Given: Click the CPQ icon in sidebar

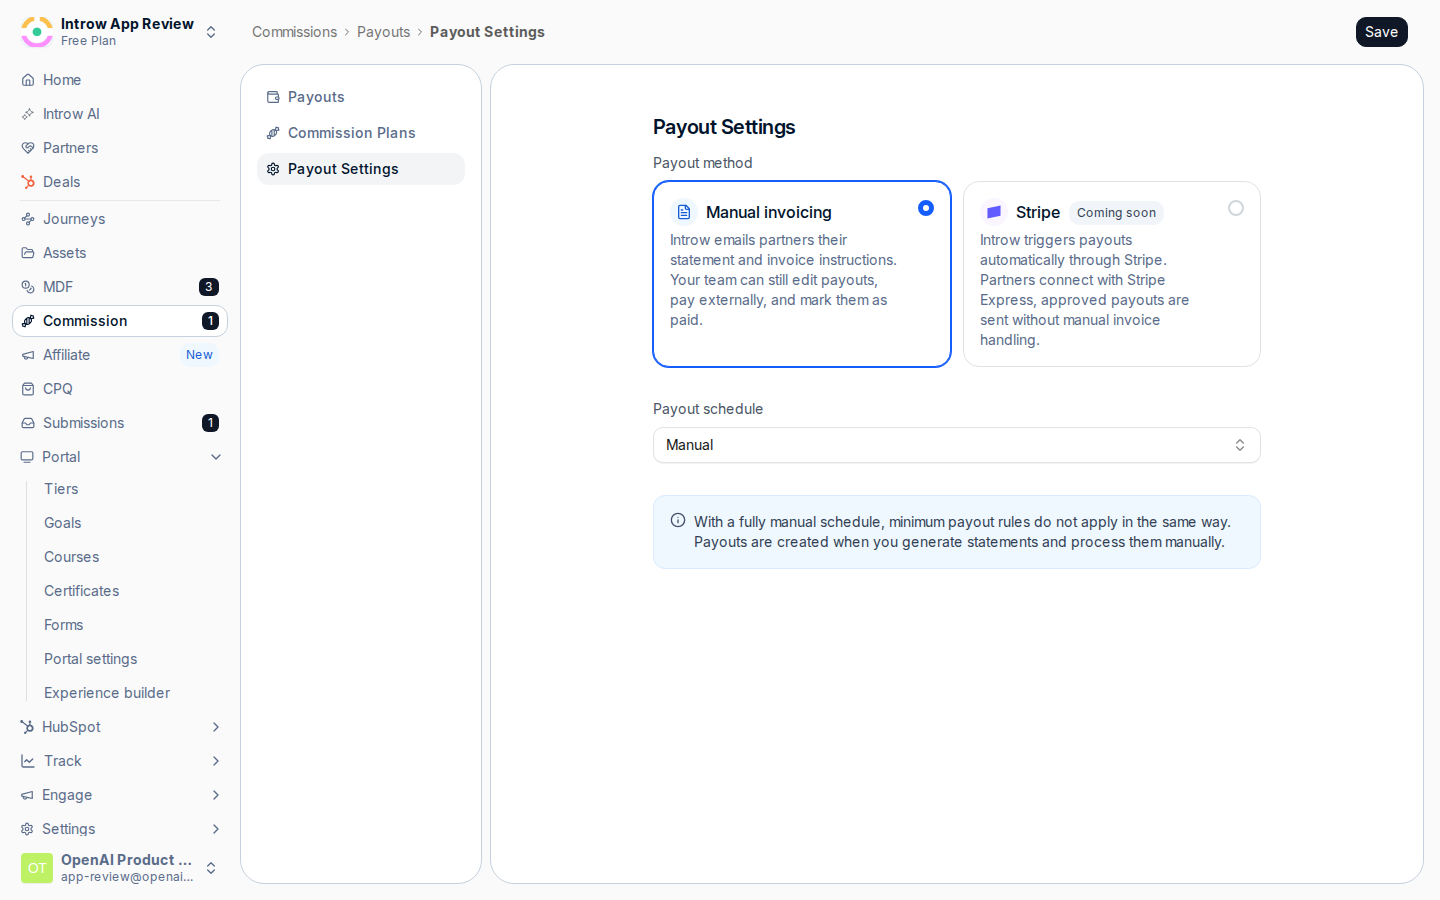Looking at the screenshot, I should (x=28, y=389).
